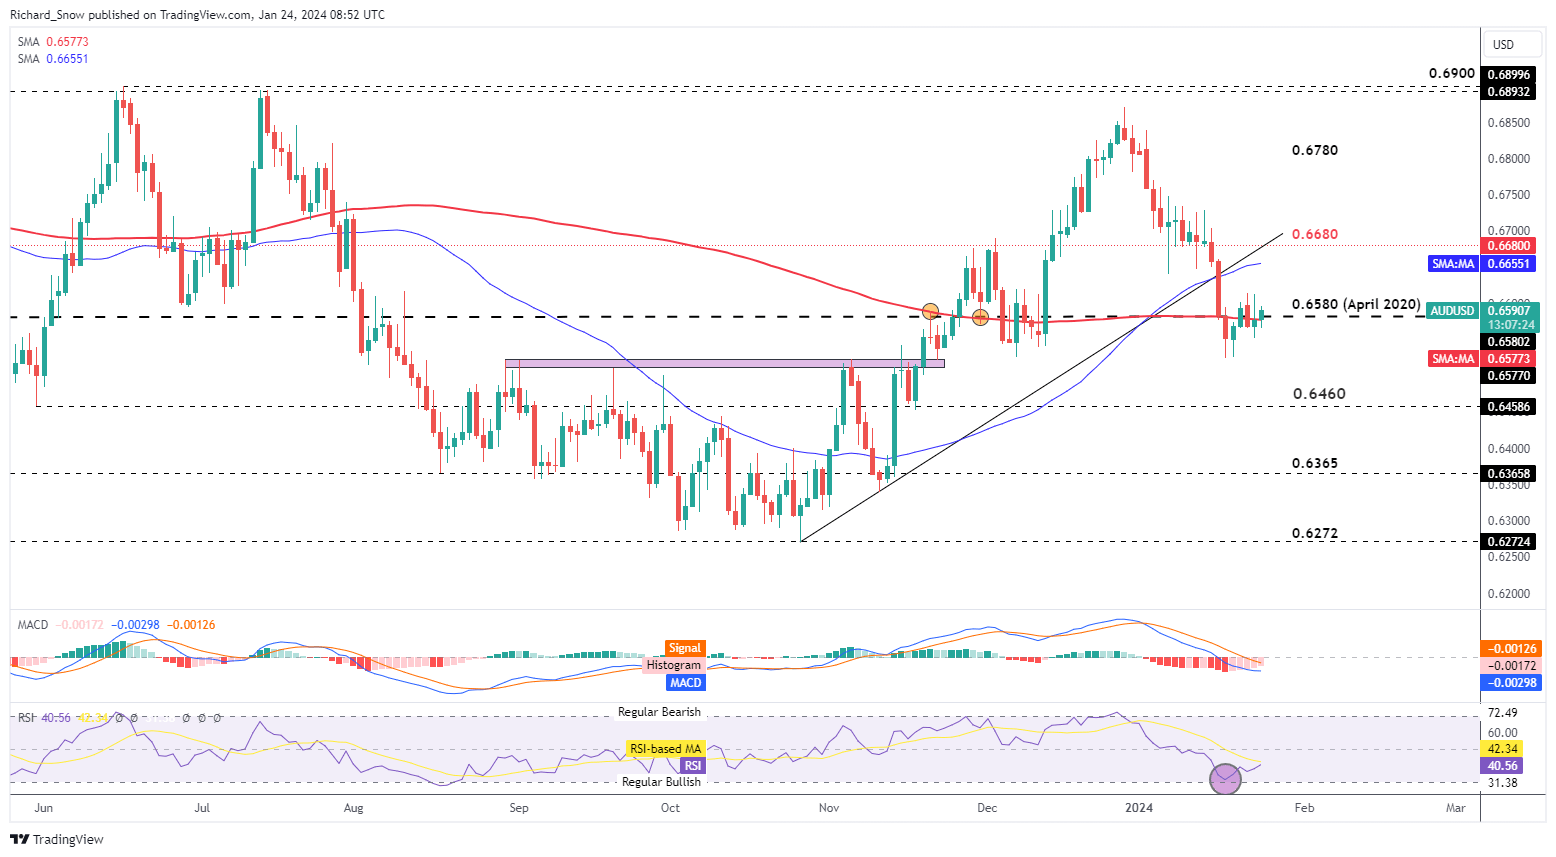Select the purple circle marker on RSI

(x=1226, y=779)
